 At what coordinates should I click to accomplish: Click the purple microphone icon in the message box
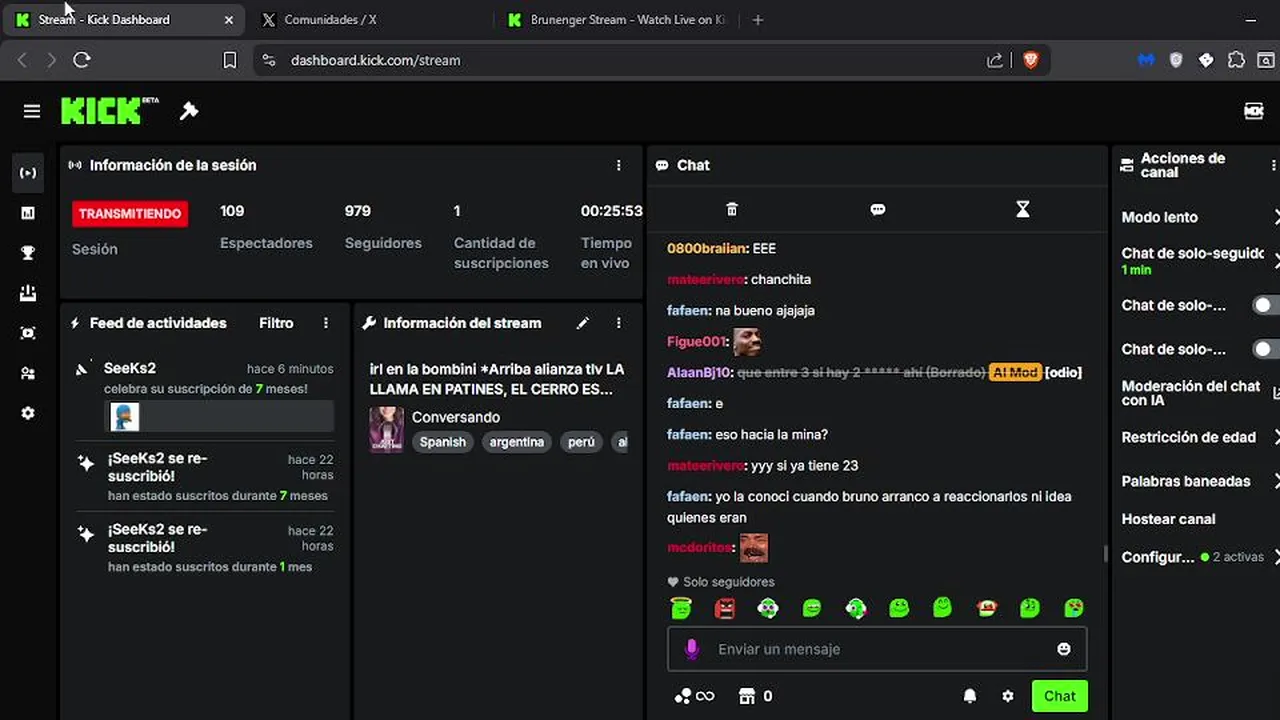click(x=691, y=649)
